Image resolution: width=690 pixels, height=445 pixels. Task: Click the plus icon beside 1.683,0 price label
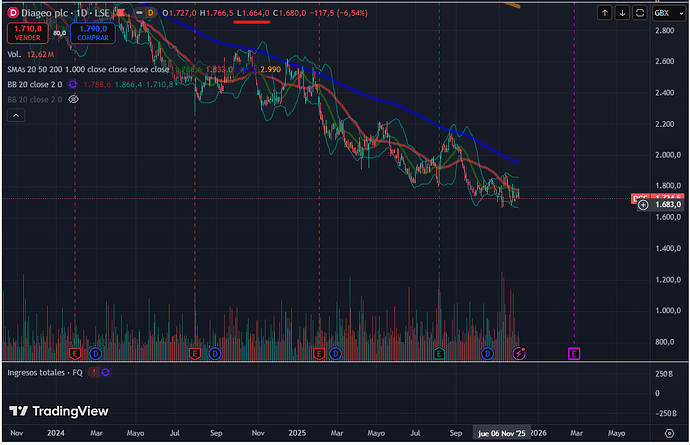tap(643, 205)
